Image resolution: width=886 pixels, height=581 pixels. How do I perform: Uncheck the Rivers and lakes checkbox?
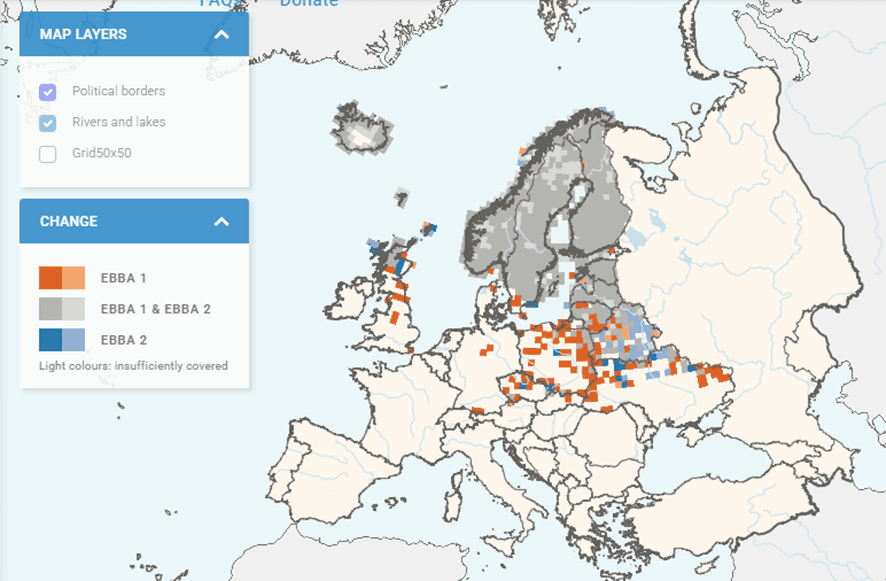(x=48, y=123)
